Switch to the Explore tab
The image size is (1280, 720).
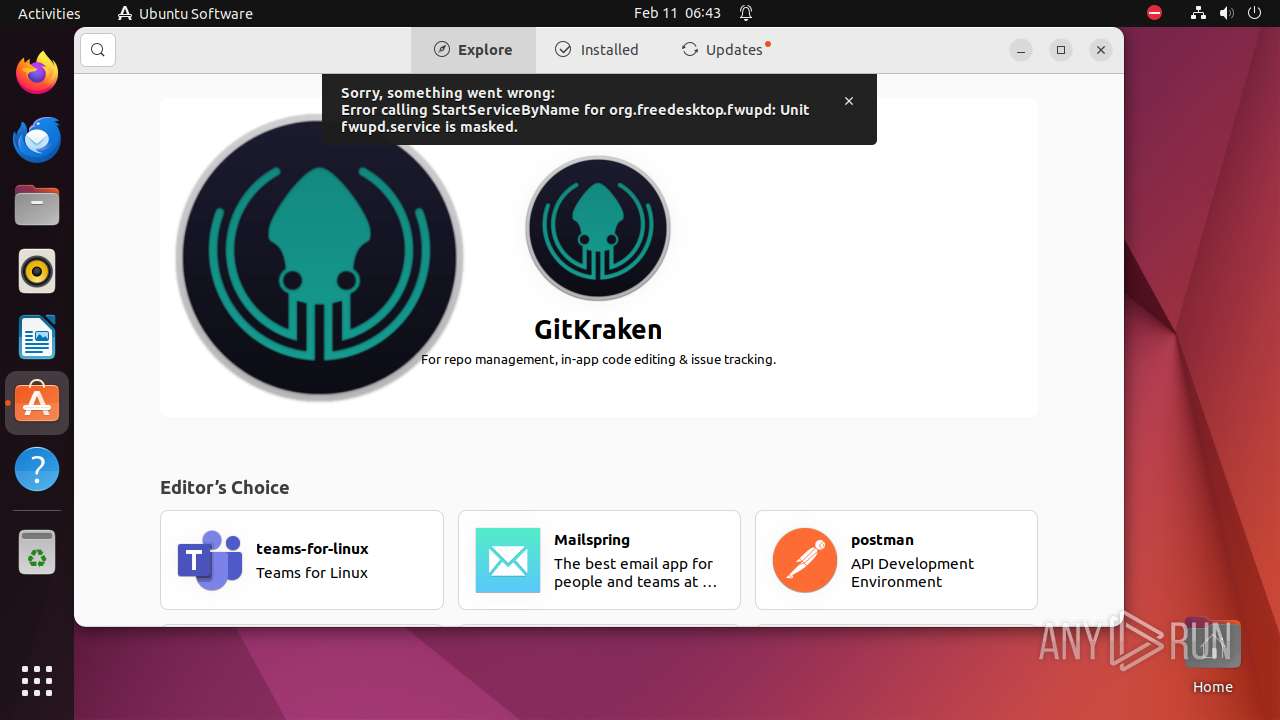pos(473,50)
